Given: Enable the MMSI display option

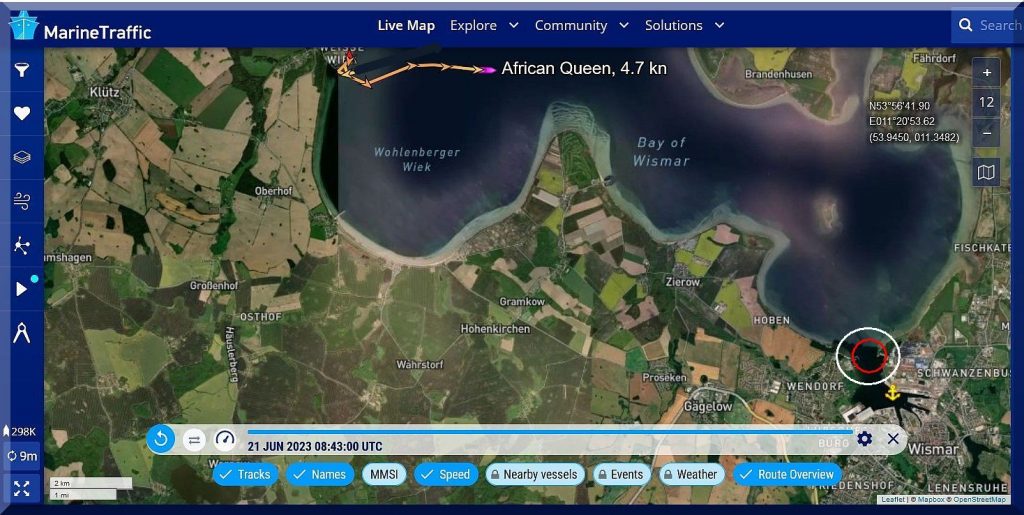Looking at the screenshot, I should 384,474.
